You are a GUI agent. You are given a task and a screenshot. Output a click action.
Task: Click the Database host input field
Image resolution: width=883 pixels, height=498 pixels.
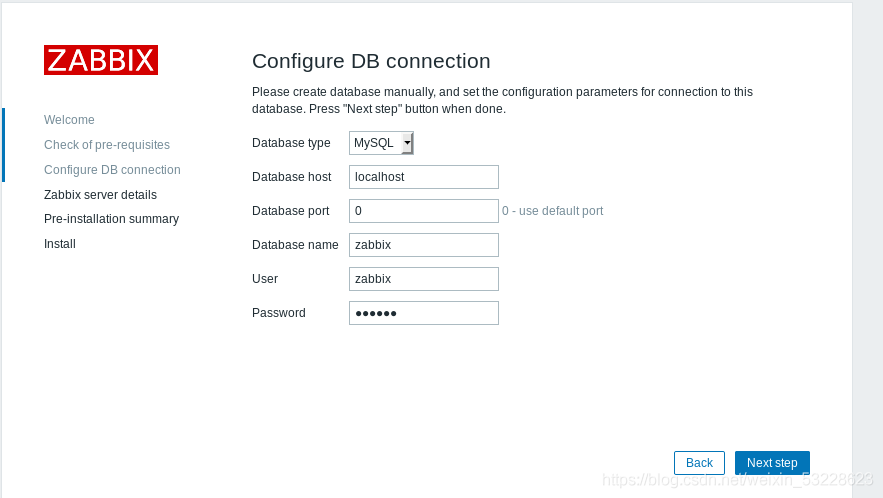(423, 177)
